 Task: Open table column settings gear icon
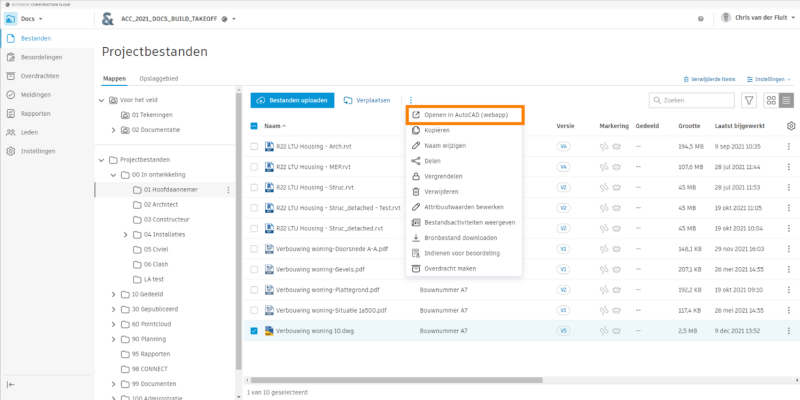click(791, 126)
